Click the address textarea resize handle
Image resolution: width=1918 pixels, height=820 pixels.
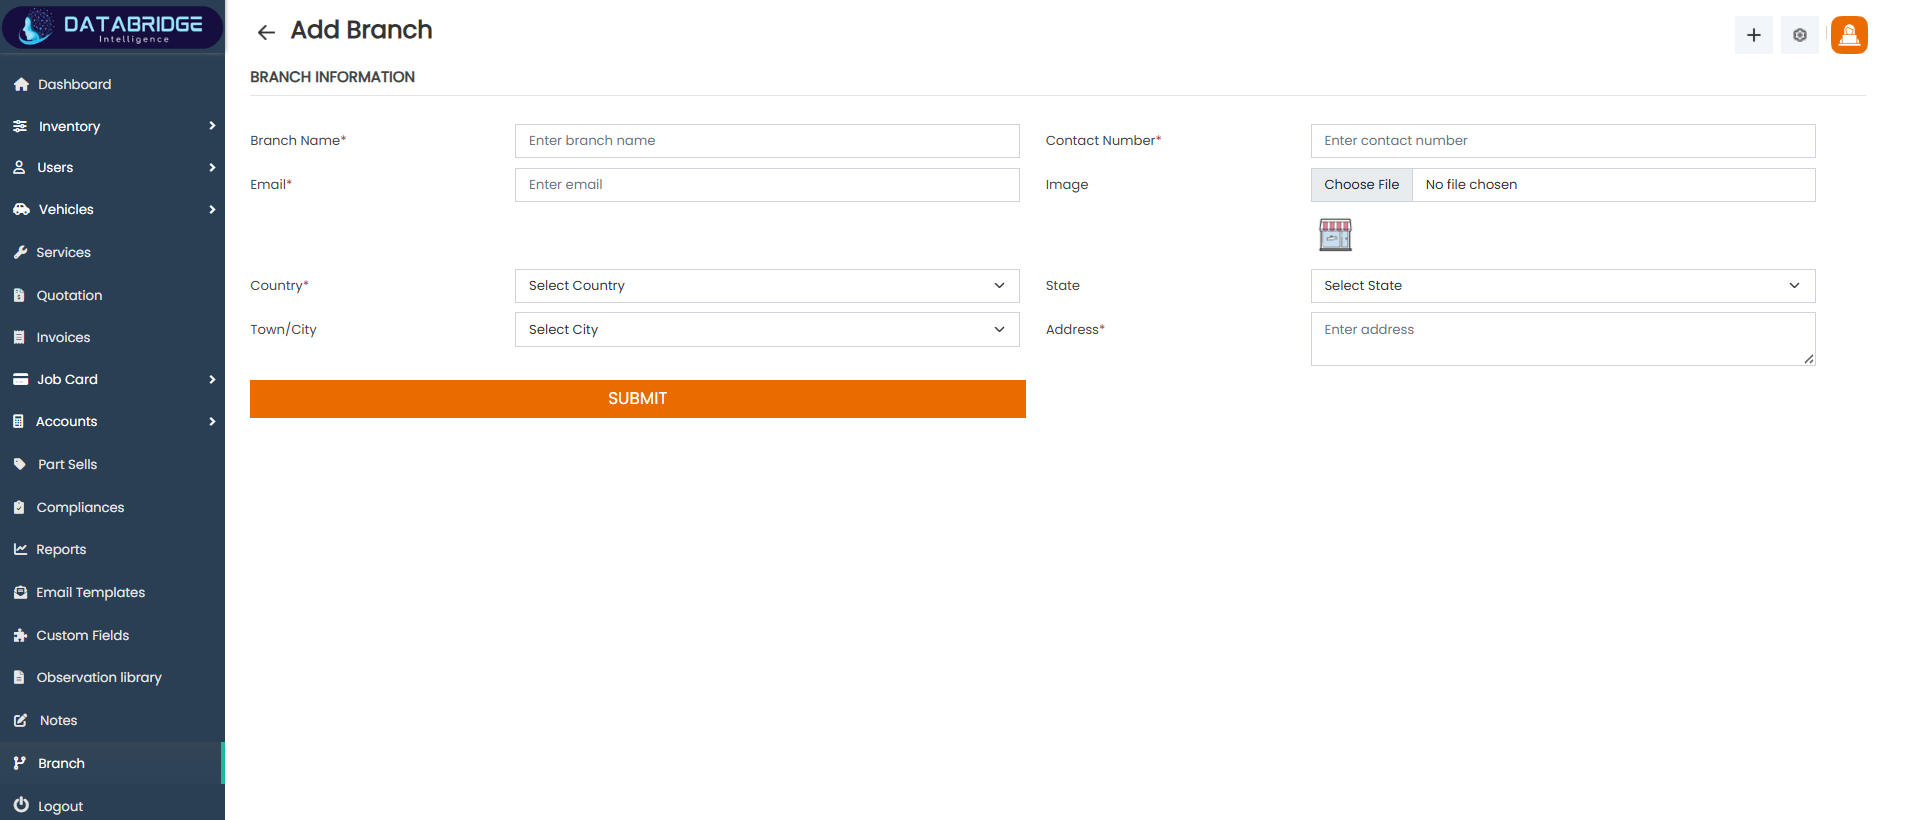tap(1809, 359)
